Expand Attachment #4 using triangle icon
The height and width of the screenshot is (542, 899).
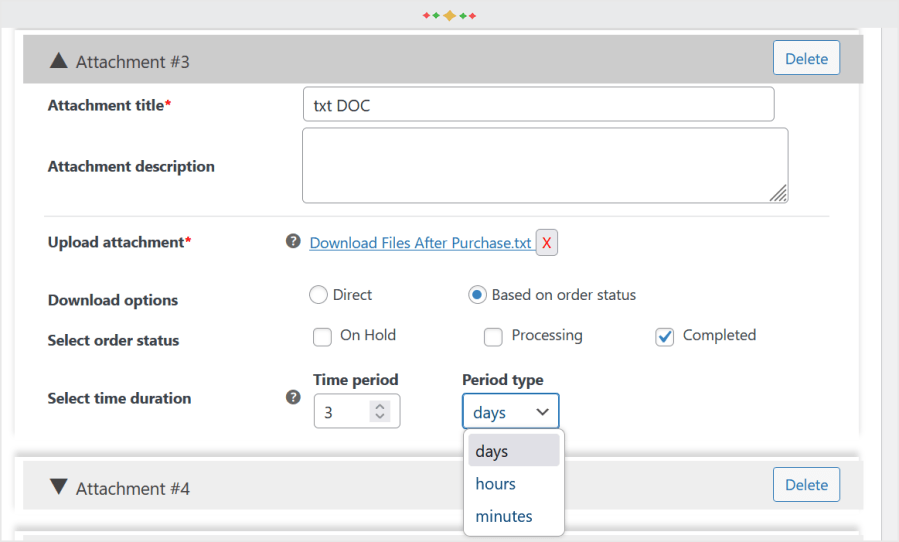pyautogui.click(x=58, y=487)
